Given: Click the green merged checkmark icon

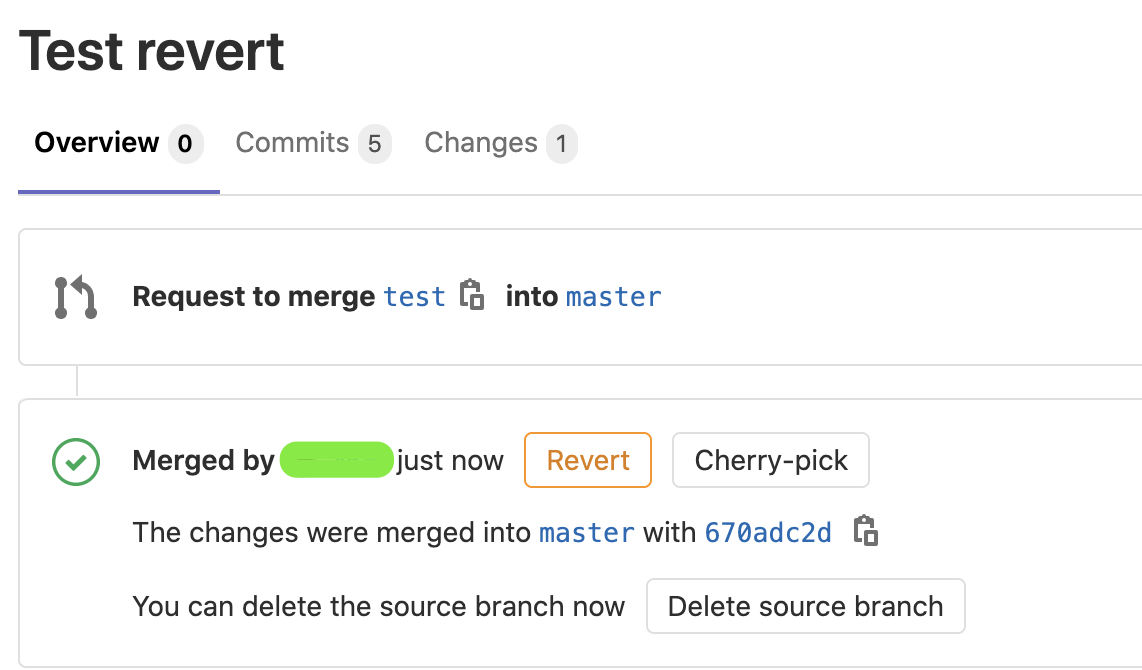Looking at the screenshot, I should coord(76,462).
